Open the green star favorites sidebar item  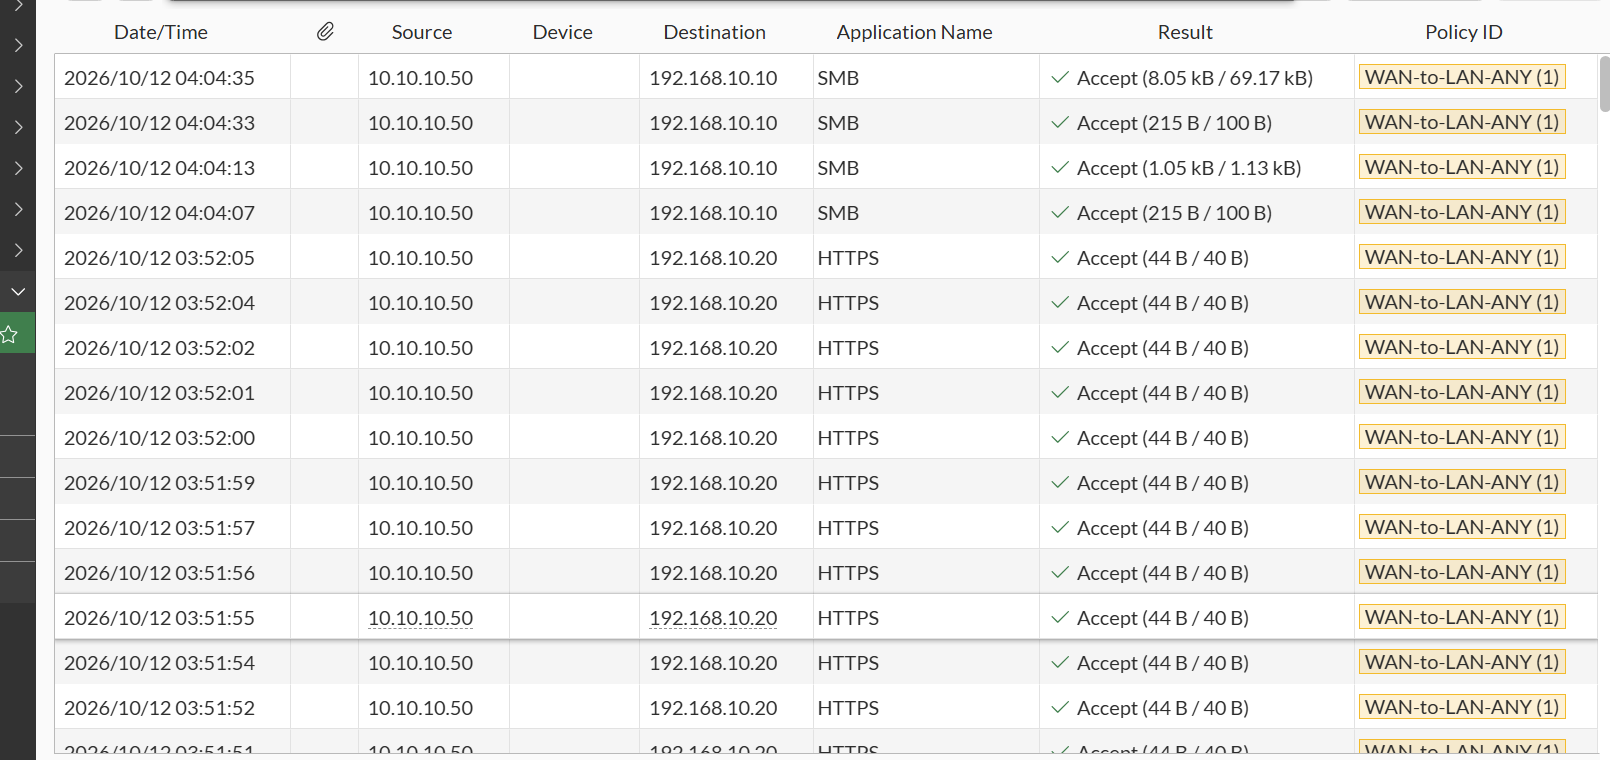(10, 334)
